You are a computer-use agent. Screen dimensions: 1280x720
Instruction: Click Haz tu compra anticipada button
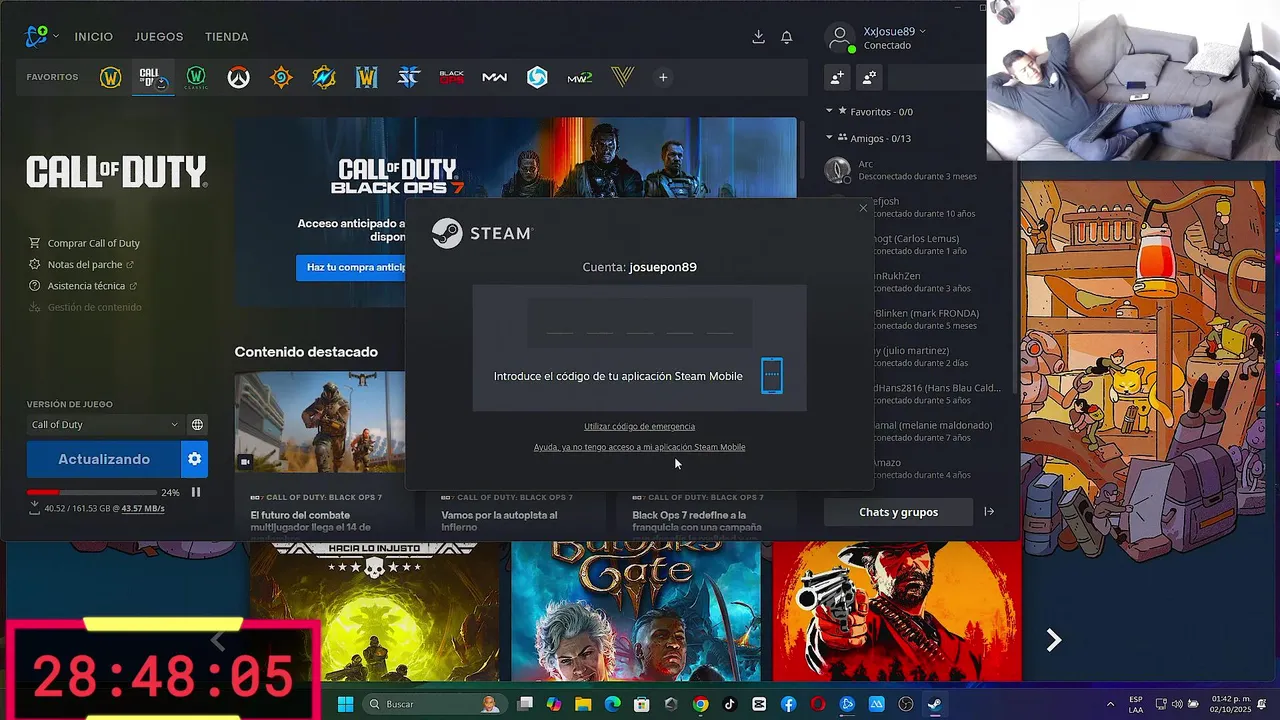click(350, 267)
